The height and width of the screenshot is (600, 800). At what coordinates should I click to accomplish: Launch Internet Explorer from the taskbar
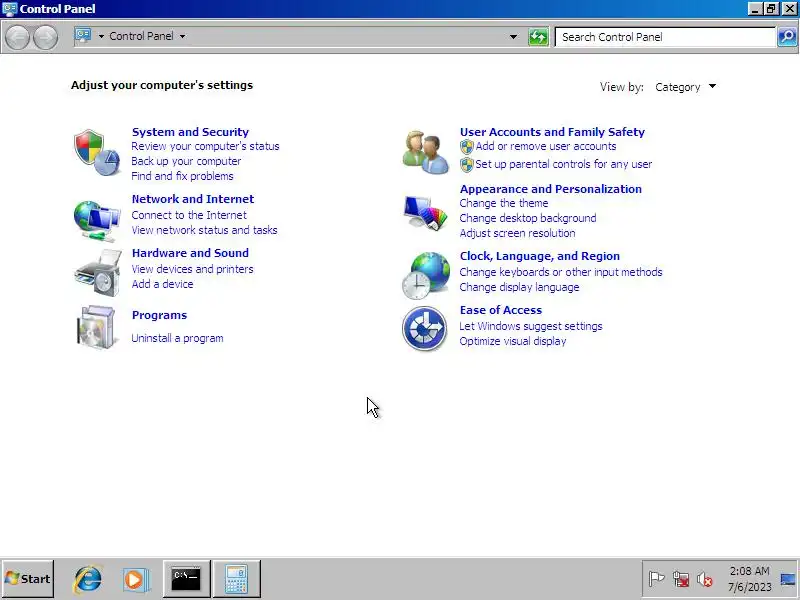pyautogui.click(x=88, y=579)
